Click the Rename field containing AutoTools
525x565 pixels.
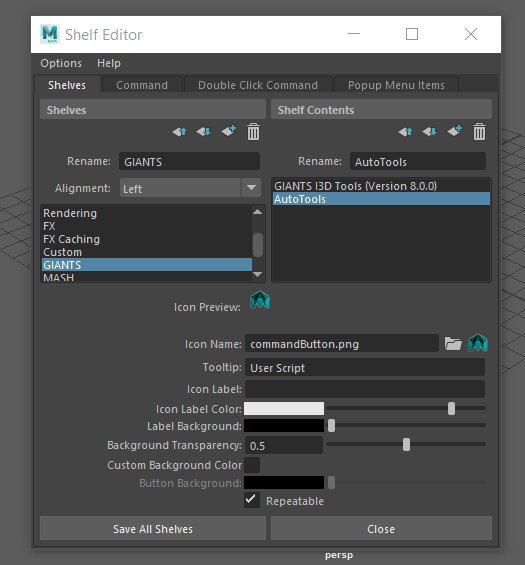pos(418,161)
